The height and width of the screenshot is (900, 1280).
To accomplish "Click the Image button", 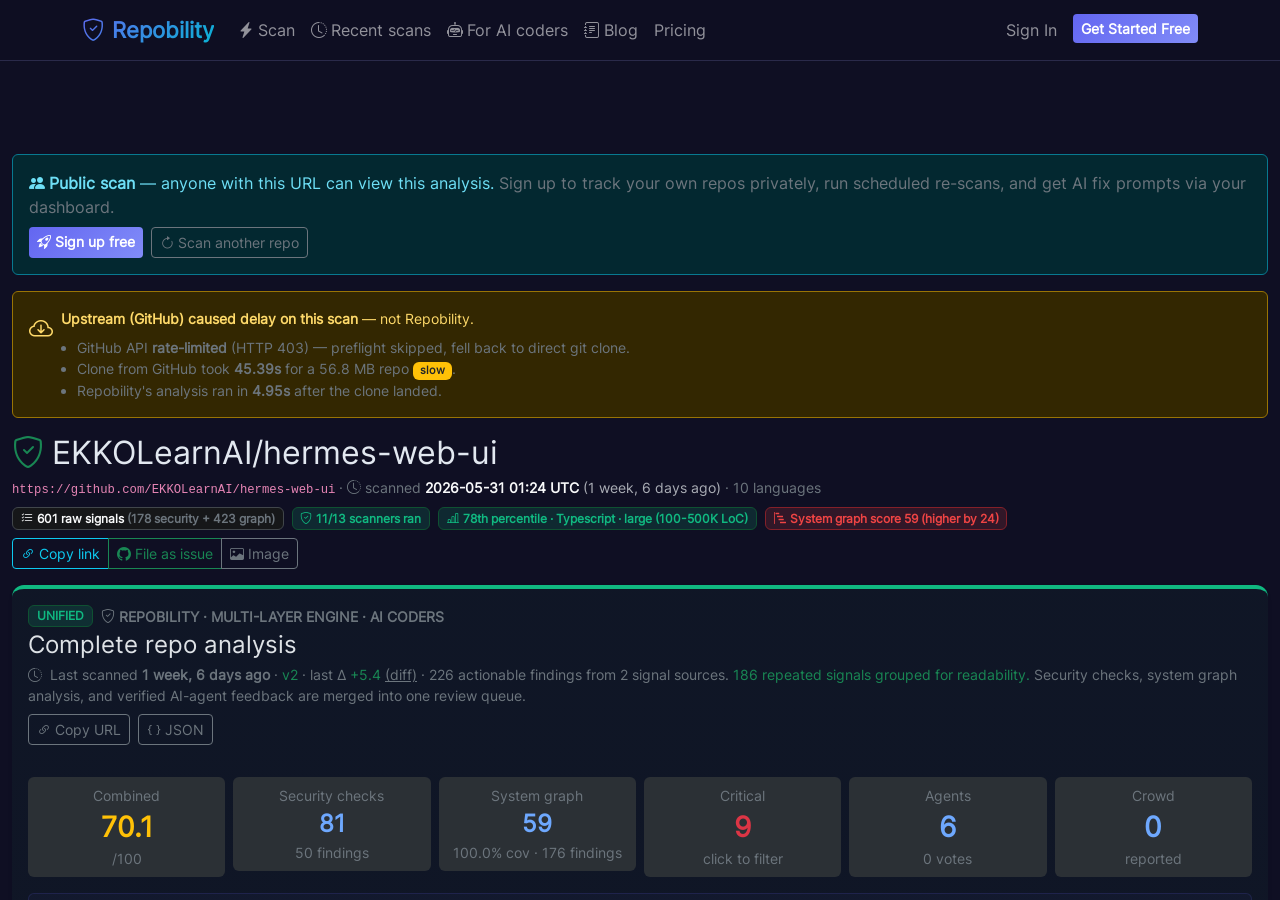I will tap(259, 554).
